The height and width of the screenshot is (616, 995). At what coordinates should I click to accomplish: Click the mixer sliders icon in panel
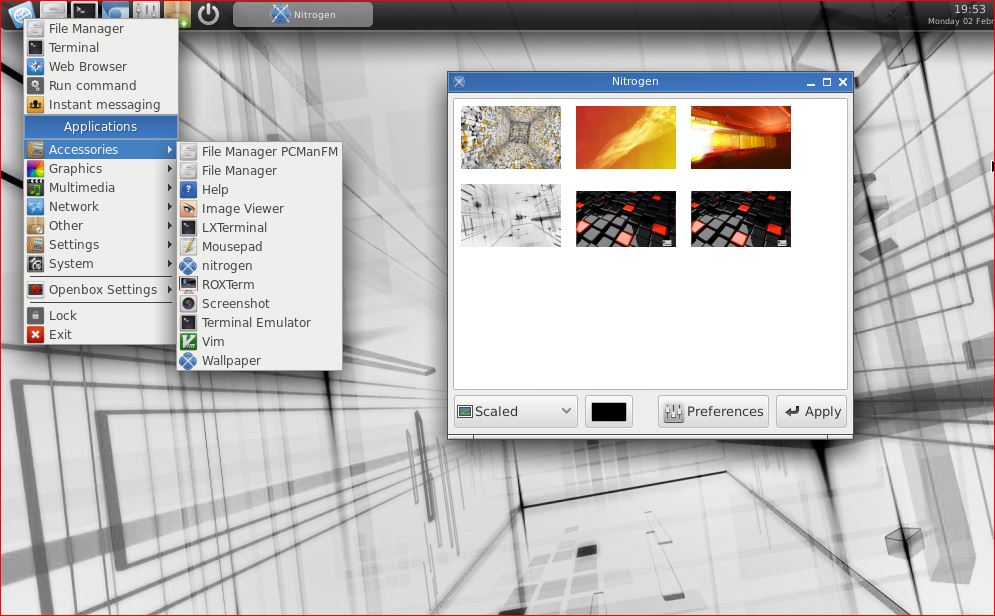146,13
